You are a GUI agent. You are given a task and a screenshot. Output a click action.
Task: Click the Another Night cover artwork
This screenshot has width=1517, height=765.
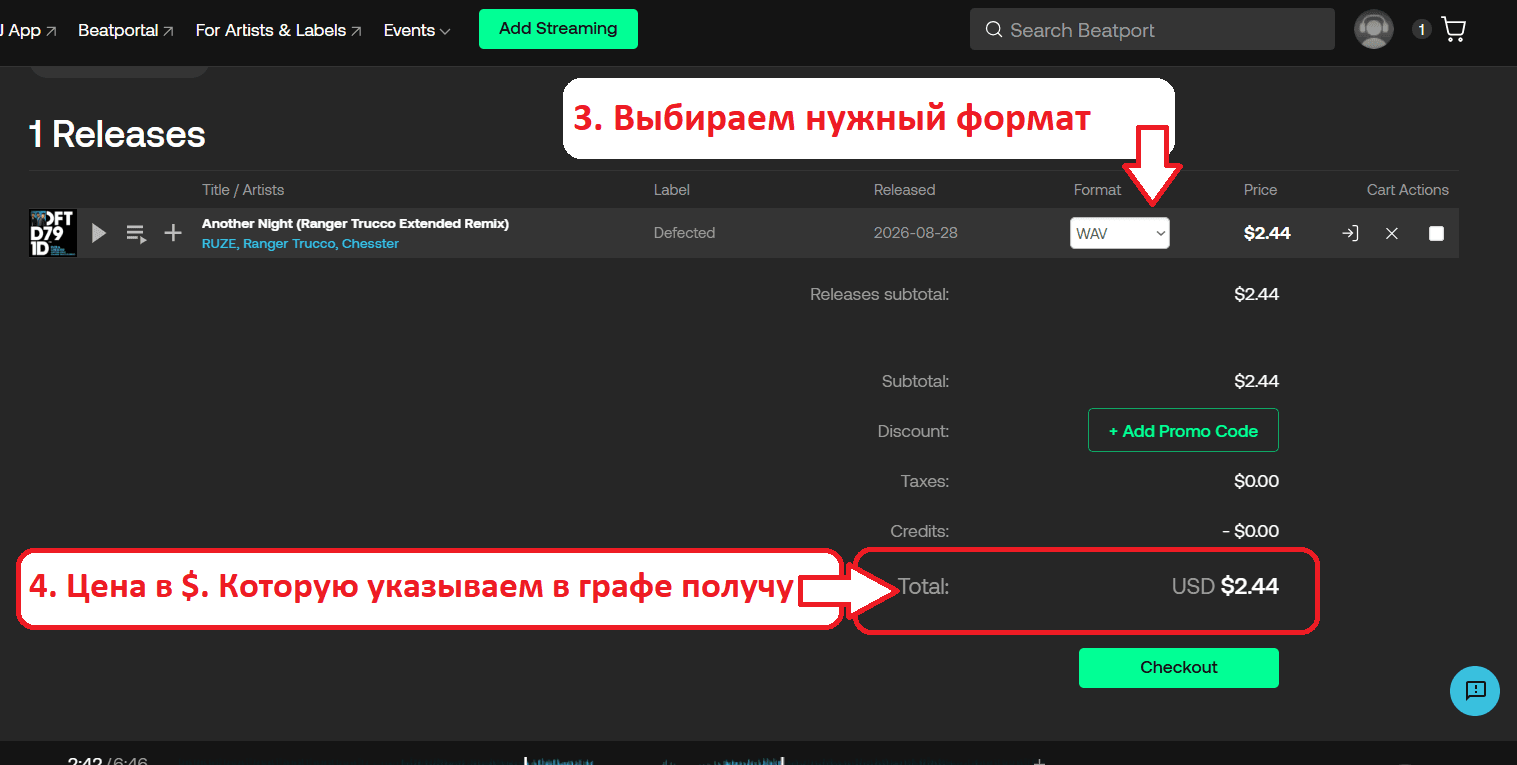click(53, 233)
